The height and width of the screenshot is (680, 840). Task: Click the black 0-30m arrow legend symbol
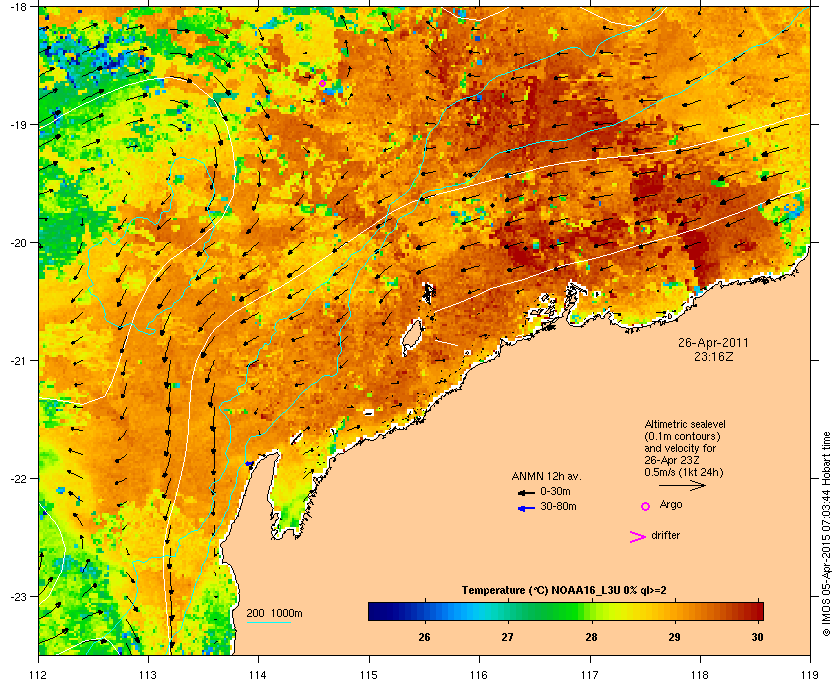[526, 492]
